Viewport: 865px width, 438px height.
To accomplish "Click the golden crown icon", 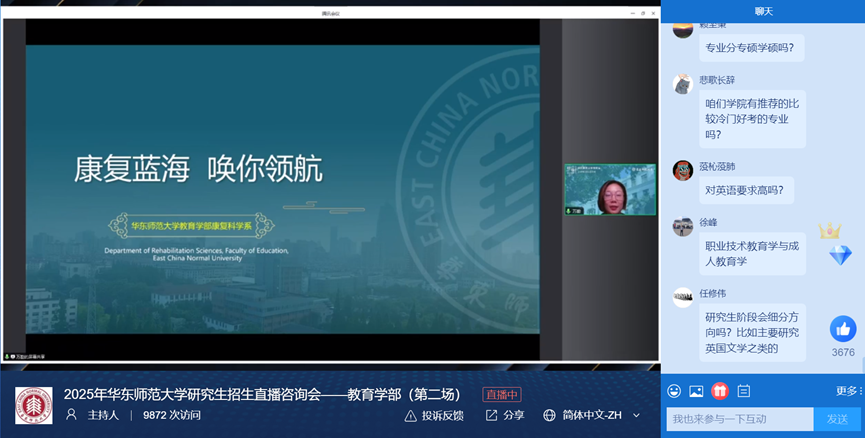I will click(x=830, y=231).
